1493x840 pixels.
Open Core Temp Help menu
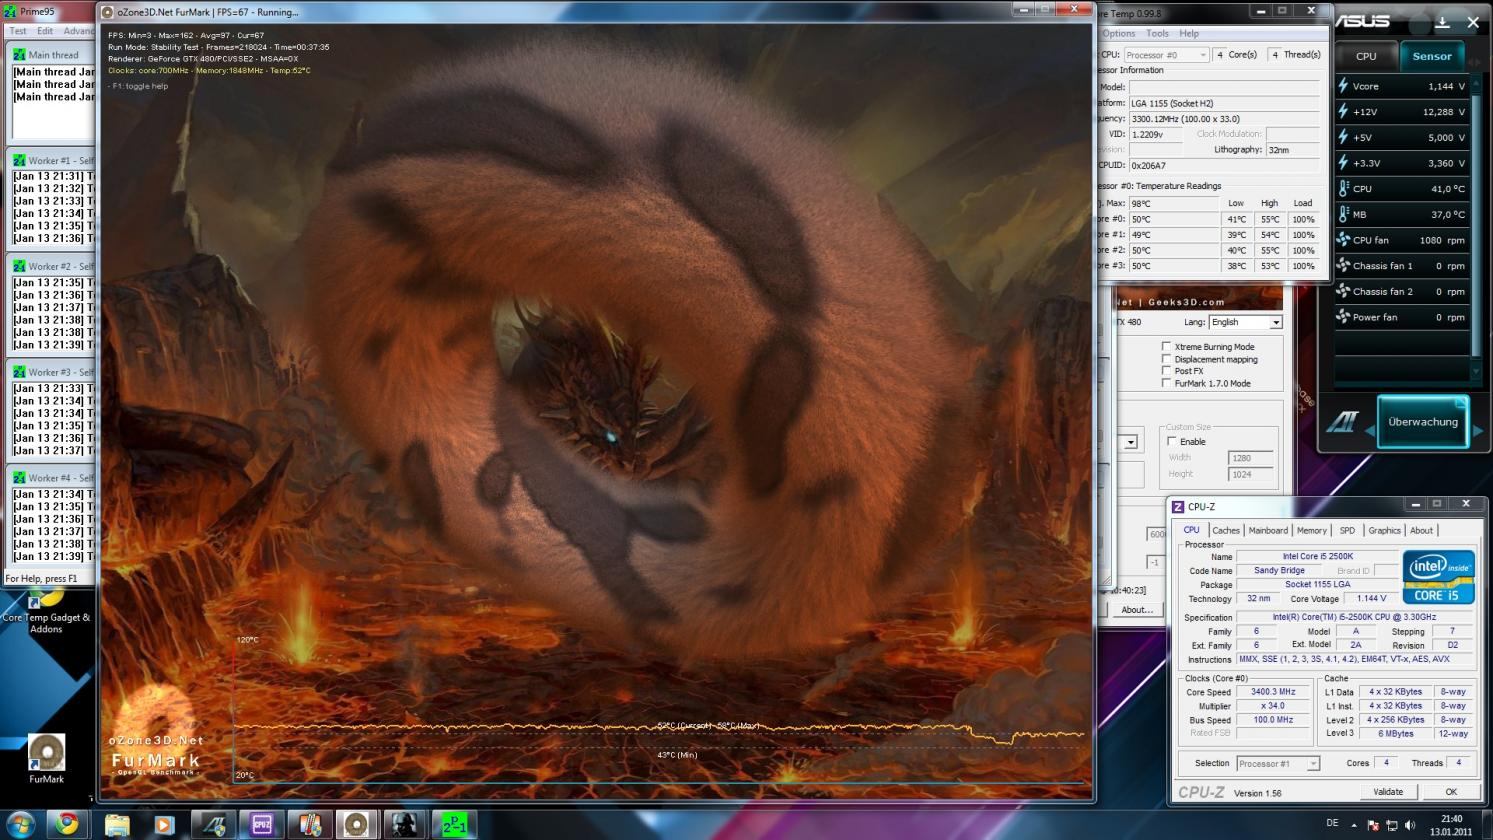1189,33
